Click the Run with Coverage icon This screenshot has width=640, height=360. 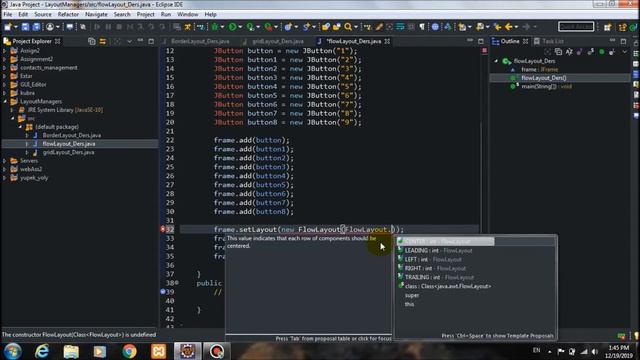(x=250, y=27)
